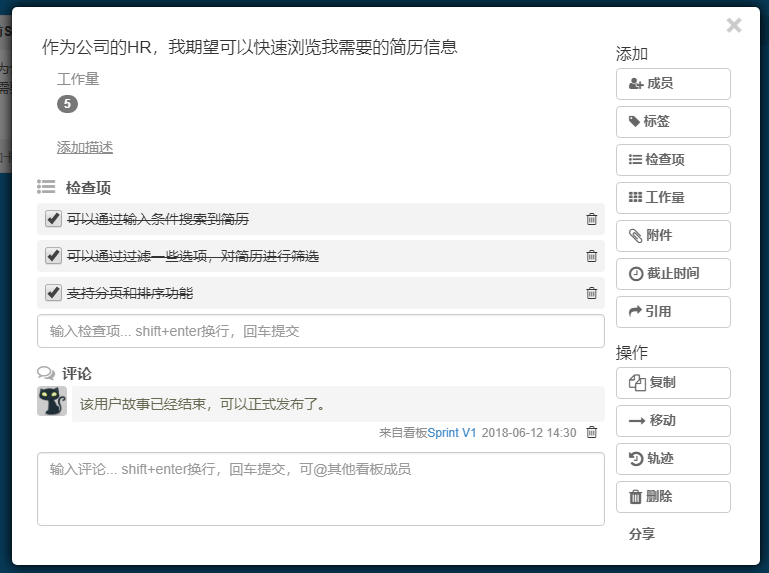Click the 移动 move card button

(x=673, y=421)
